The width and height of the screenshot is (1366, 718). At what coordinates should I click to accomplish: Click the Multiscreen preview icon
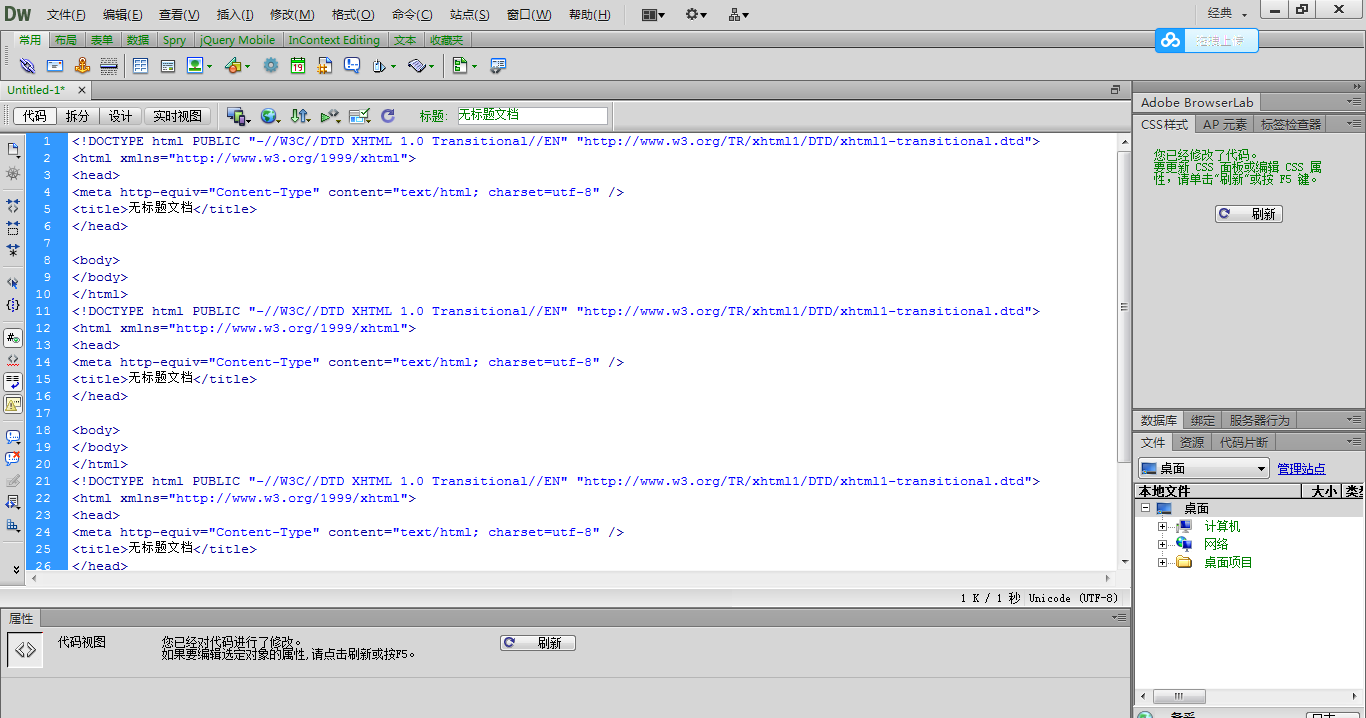[x=238, y=116]
